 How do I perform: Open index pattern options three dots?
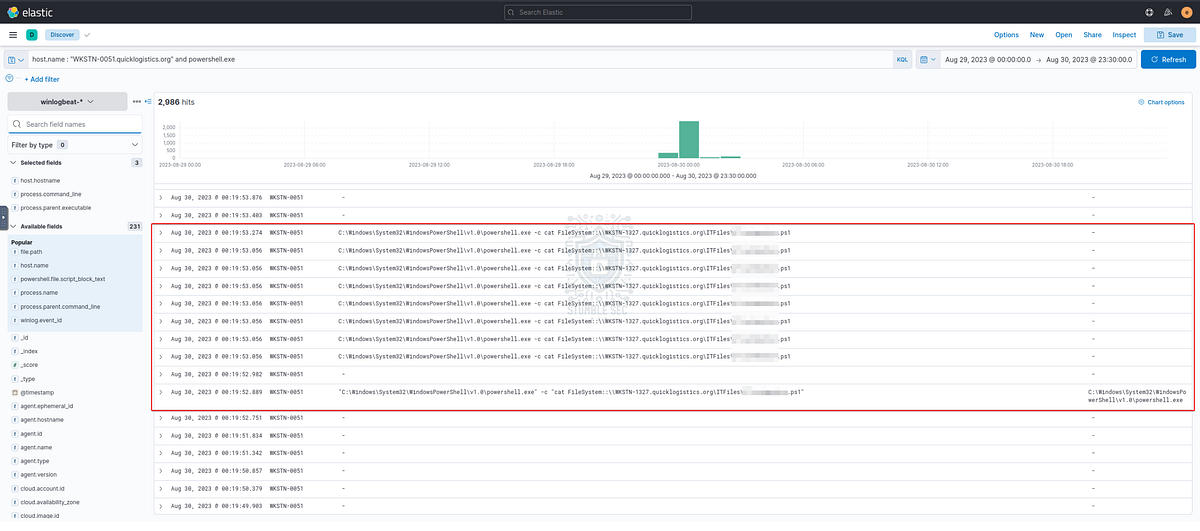tap(137, 102)
